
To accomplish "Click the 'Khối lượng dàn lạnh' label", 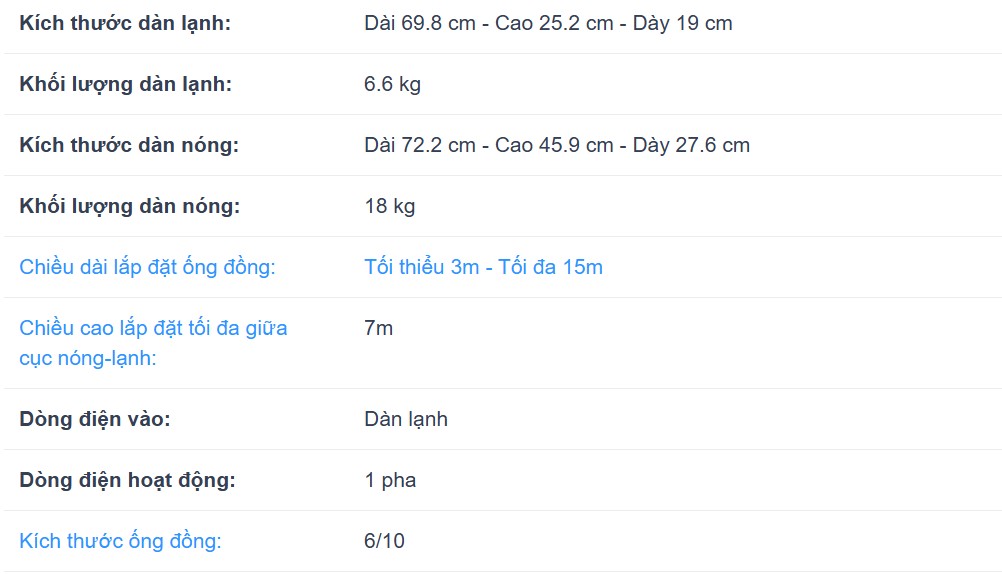I will [x=125, y=84].
